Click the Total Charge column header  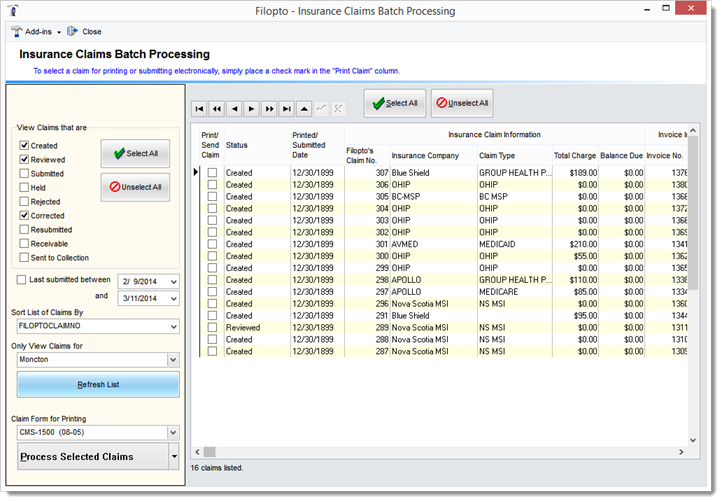pos(575,156)
